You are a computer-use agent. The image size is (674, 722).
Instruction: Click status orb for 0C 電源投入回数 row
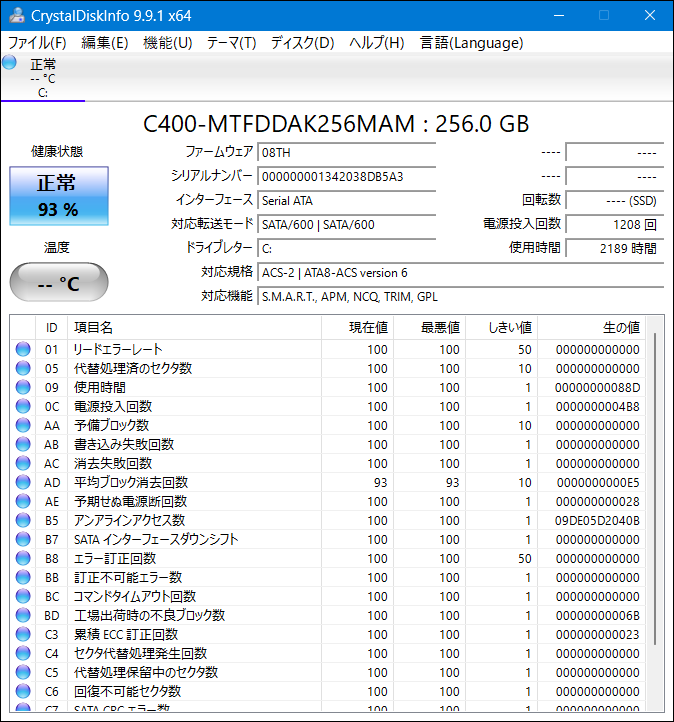23,406
